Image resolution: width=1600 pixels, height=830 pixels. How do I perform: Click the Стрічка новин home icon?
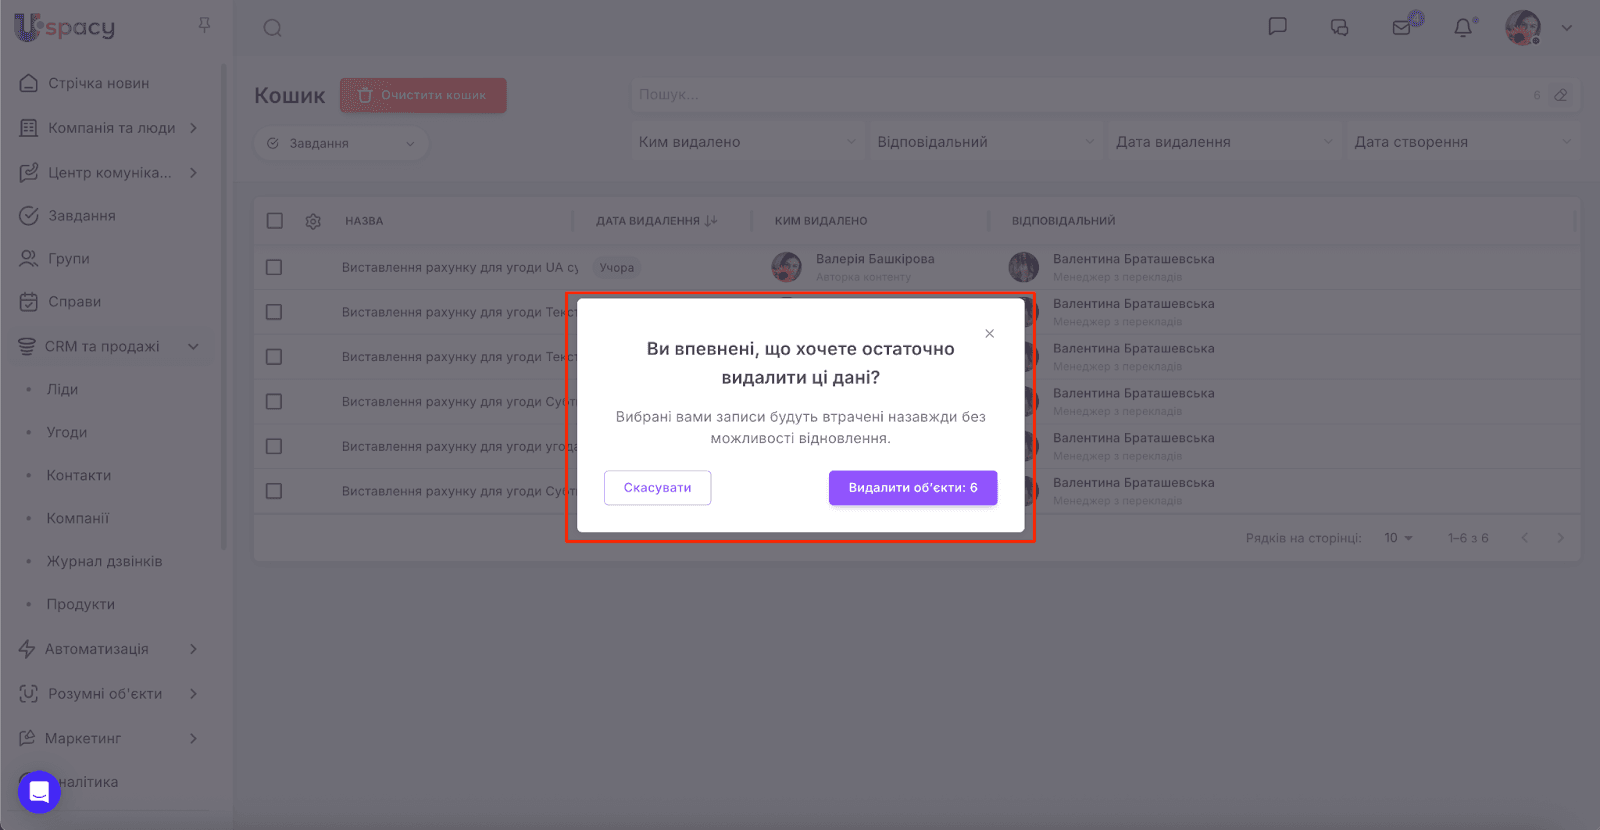[x=29, y=83]
